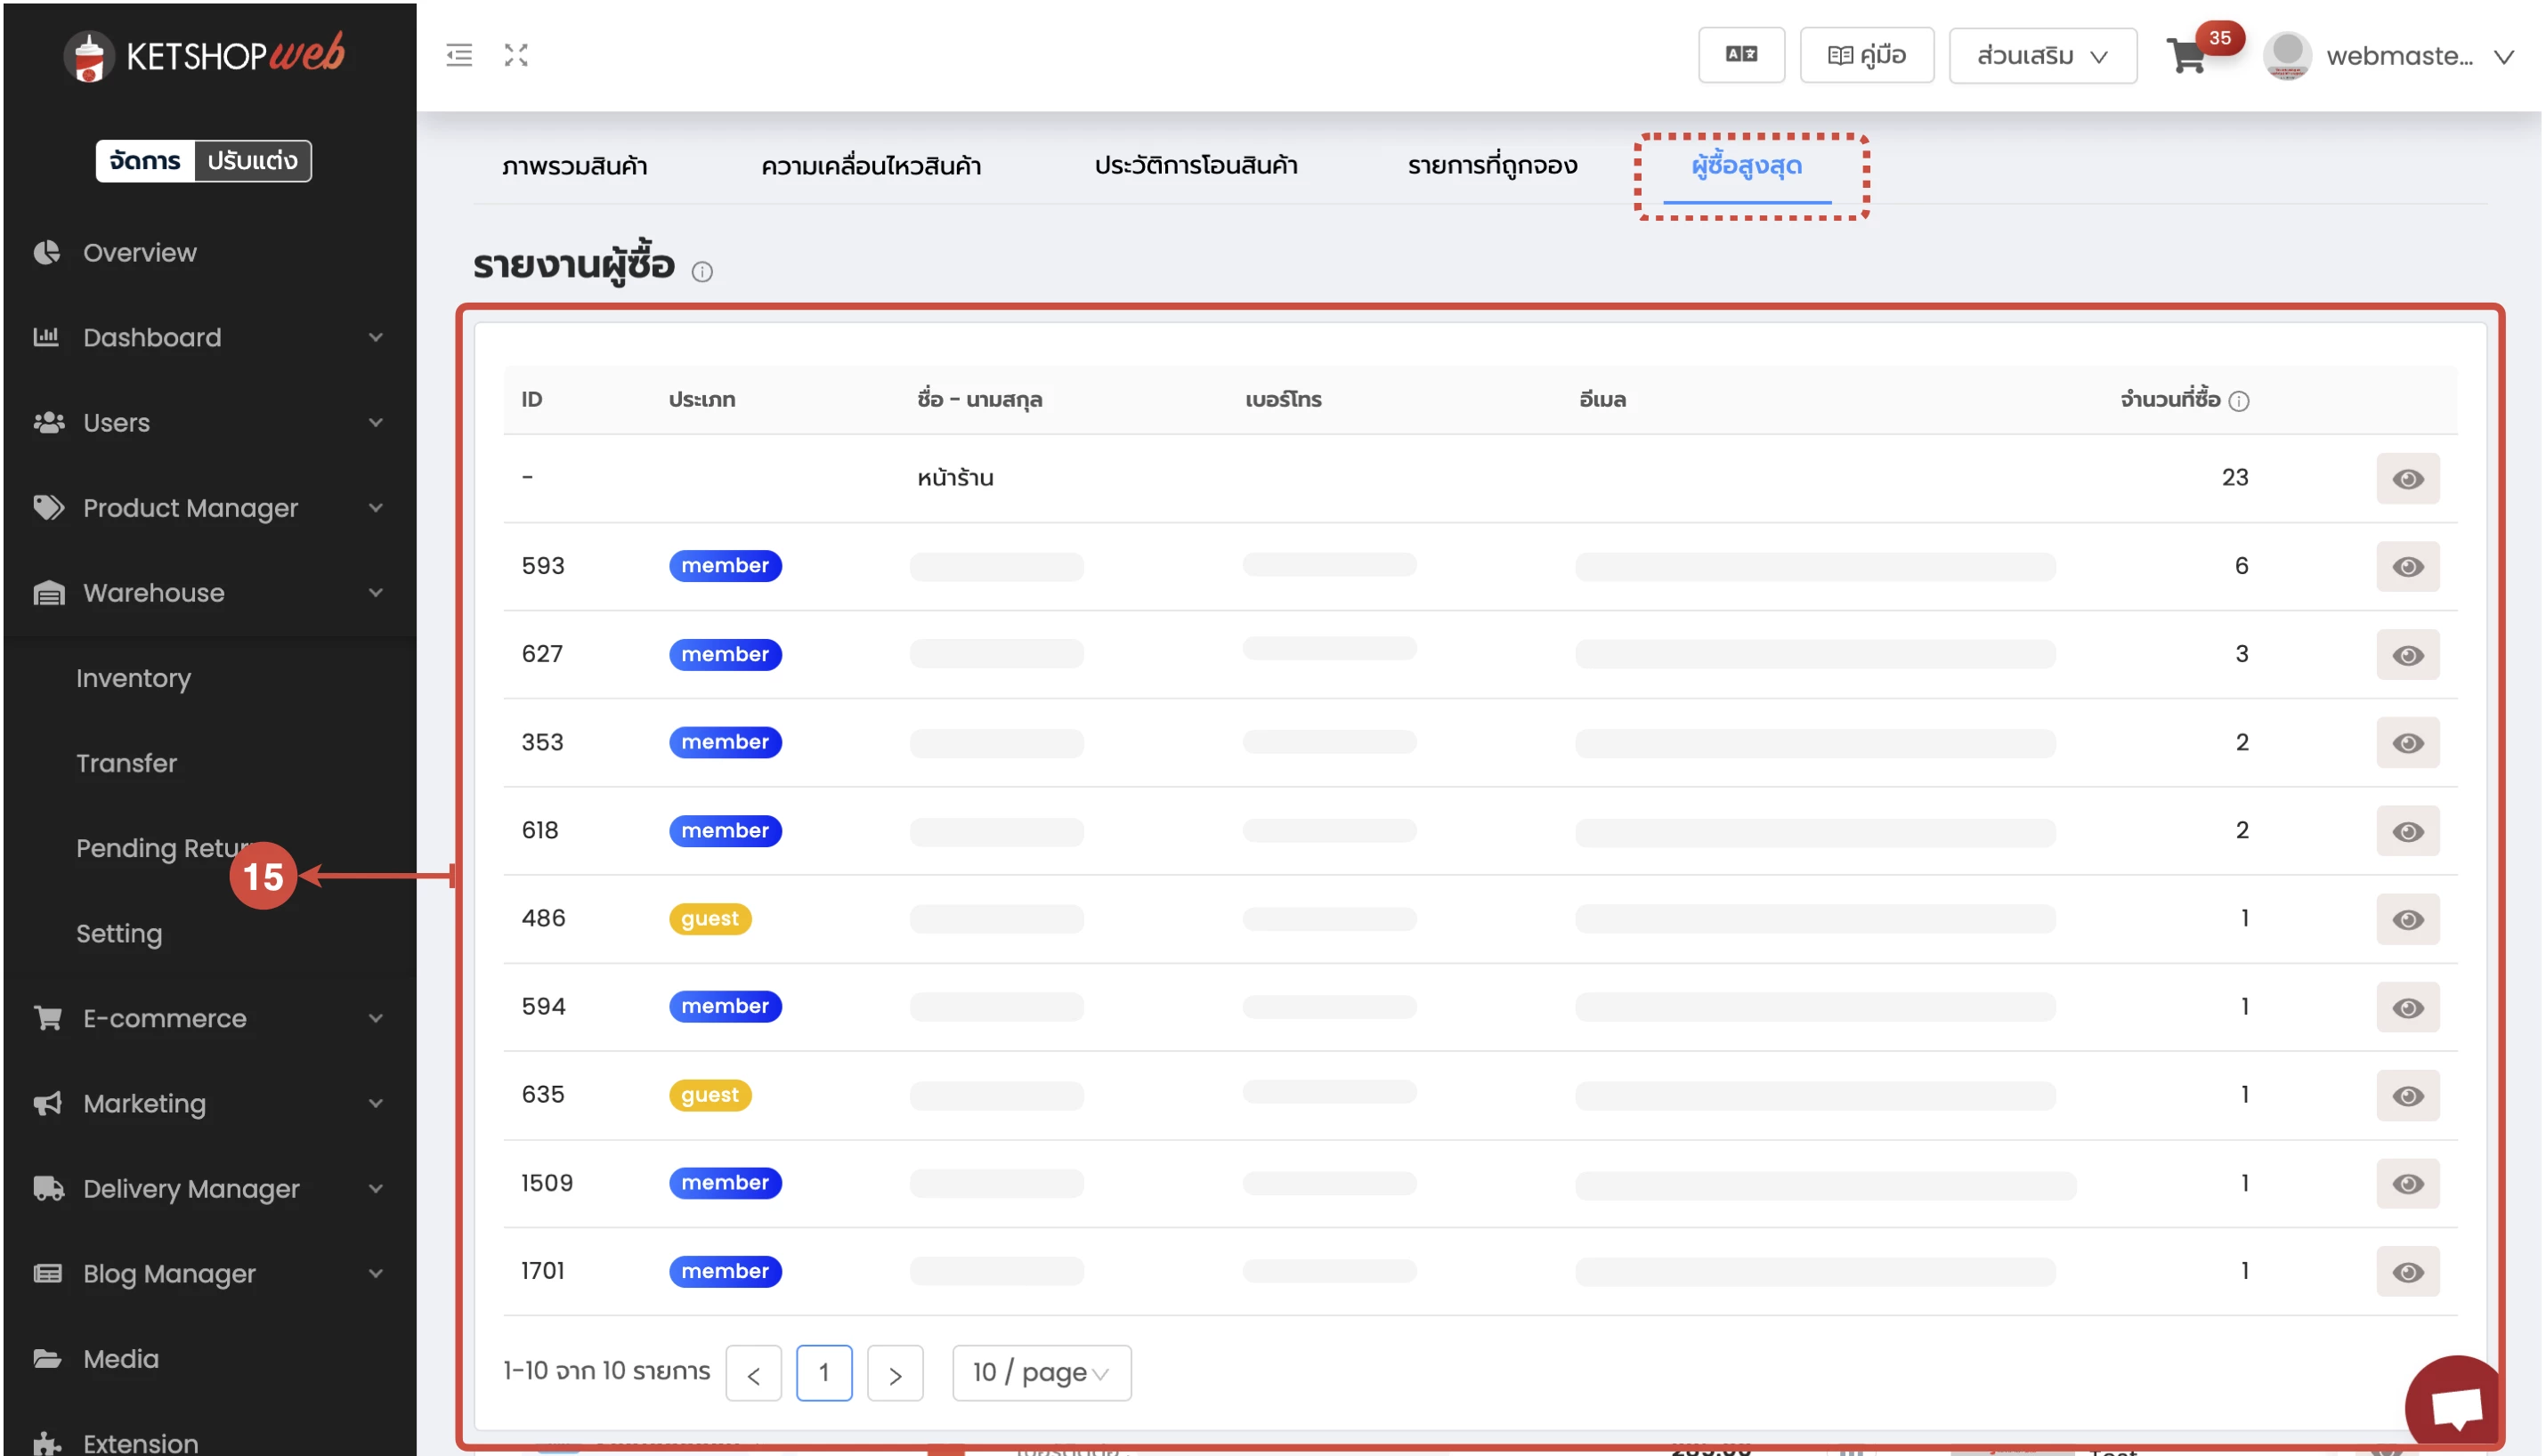
Task: Click the collapse sidebar menu icon
Action: (x=459, y=55)
